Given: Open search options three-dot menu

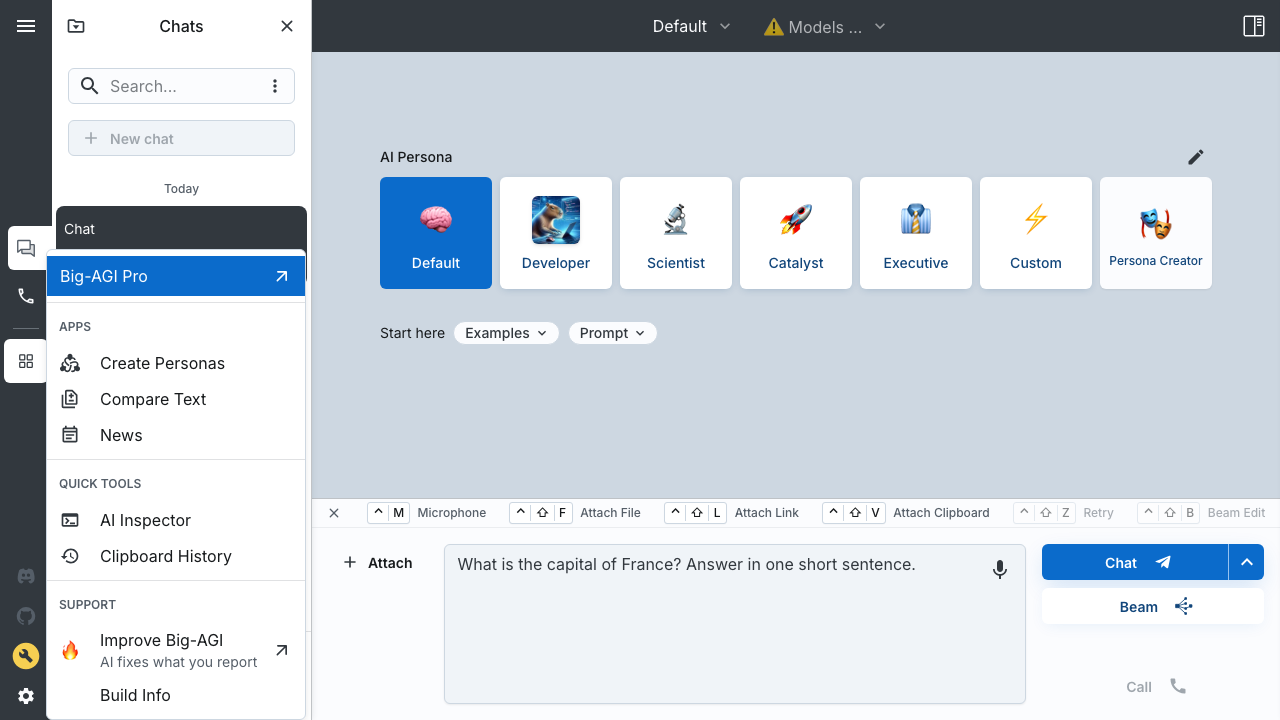Looking at the screenshot, I should (x=275, y=86).
